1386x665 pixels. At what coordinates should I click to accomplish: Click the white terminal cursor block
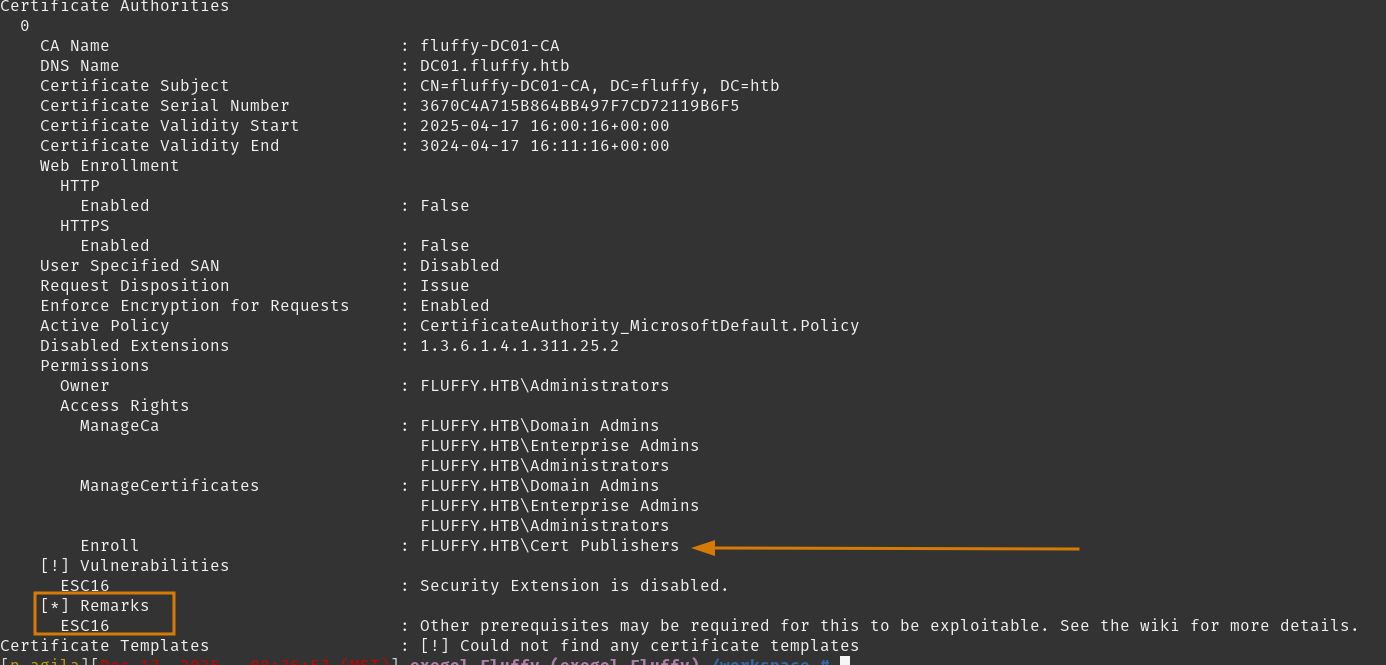(x=845, y=661)
